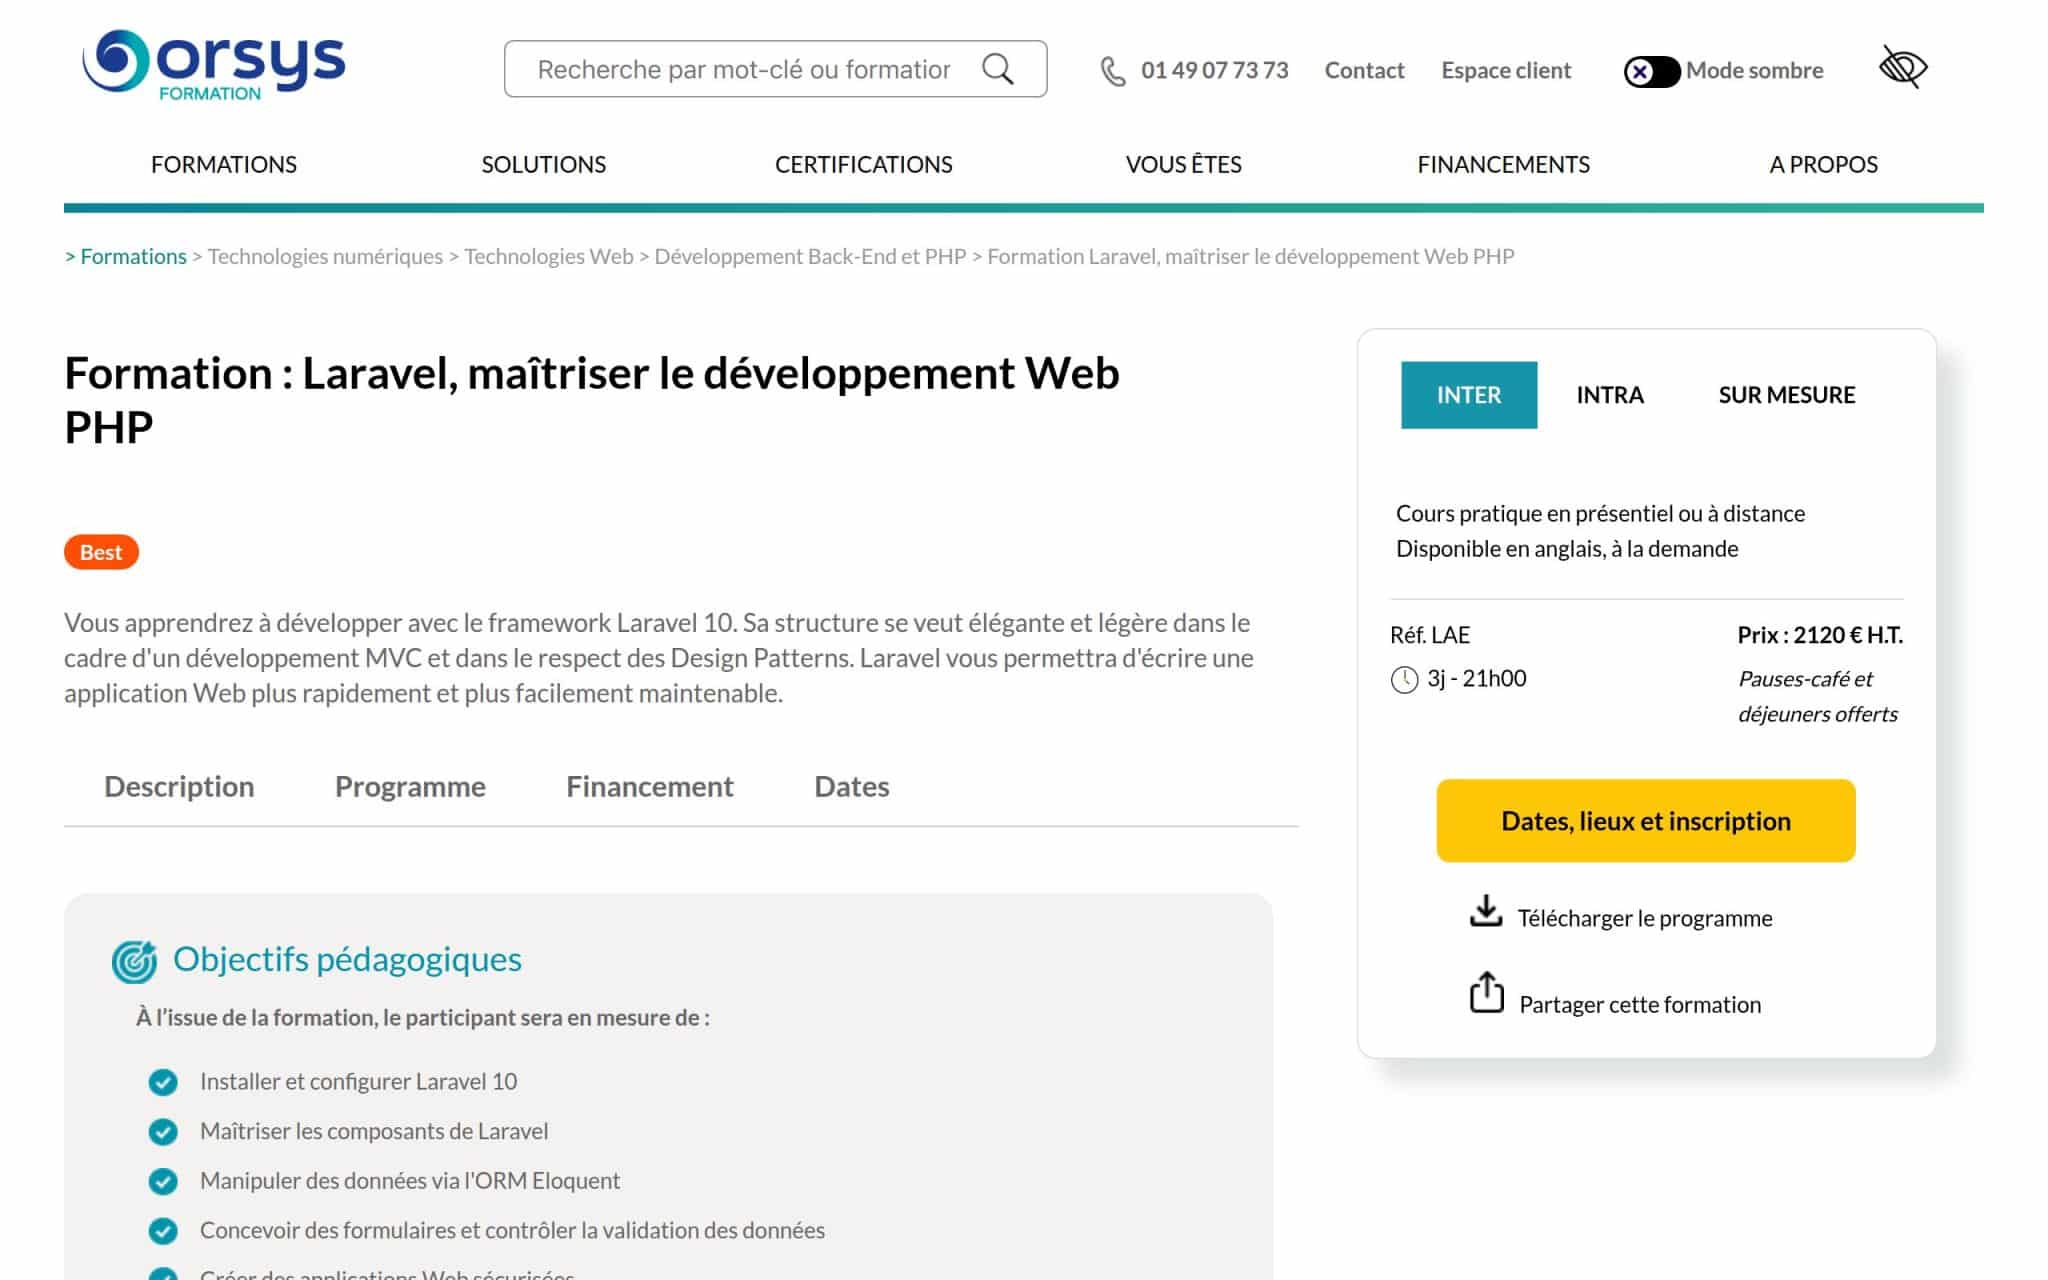Click the orange Best badge
Viewport: 2048px width, 1280px height.
pyautogui.click(x=101, y=552)
